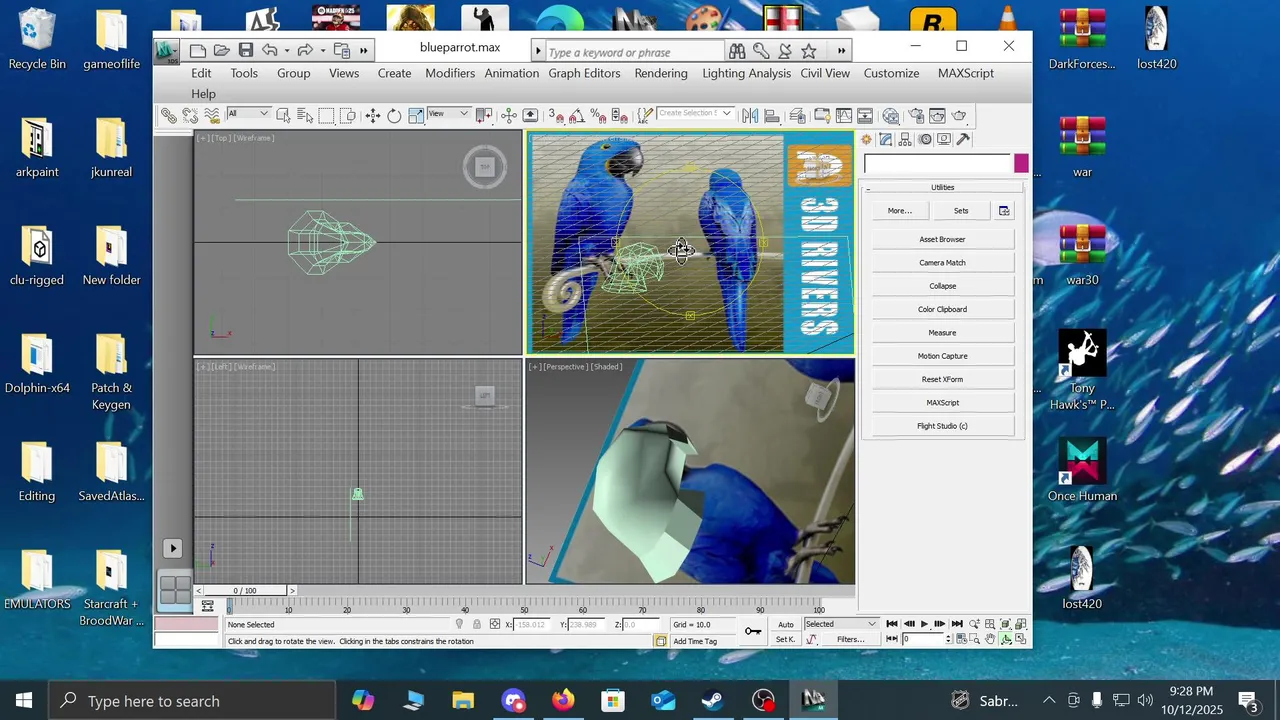
Task: Expand the Redo history arrow
Action: click(323, 51)
